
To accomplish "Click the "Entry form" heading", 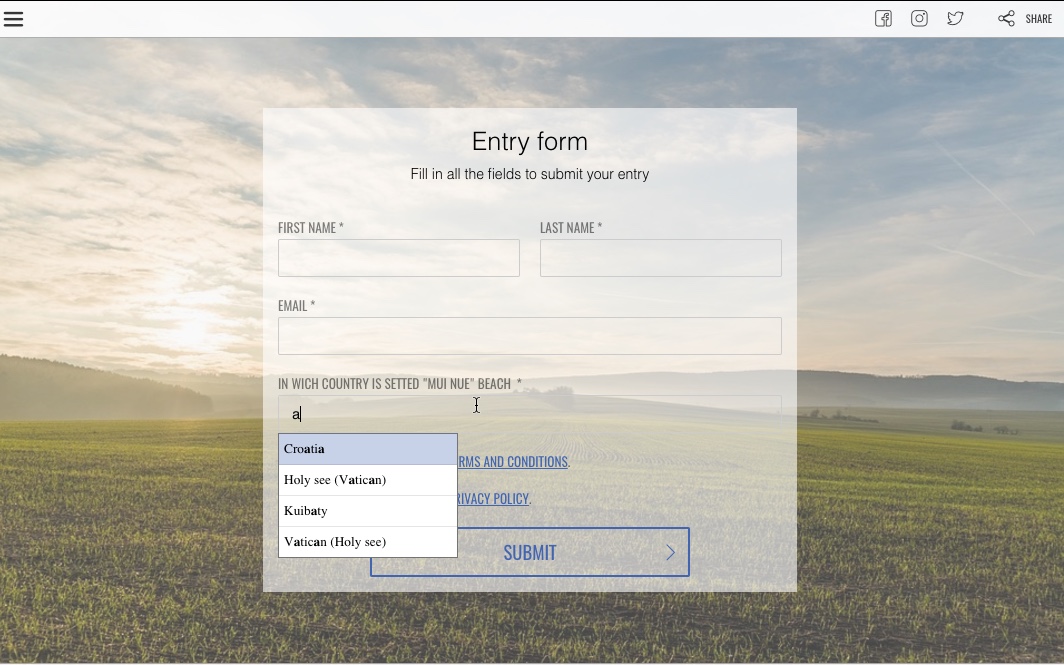I will click(x=529, y=142).
